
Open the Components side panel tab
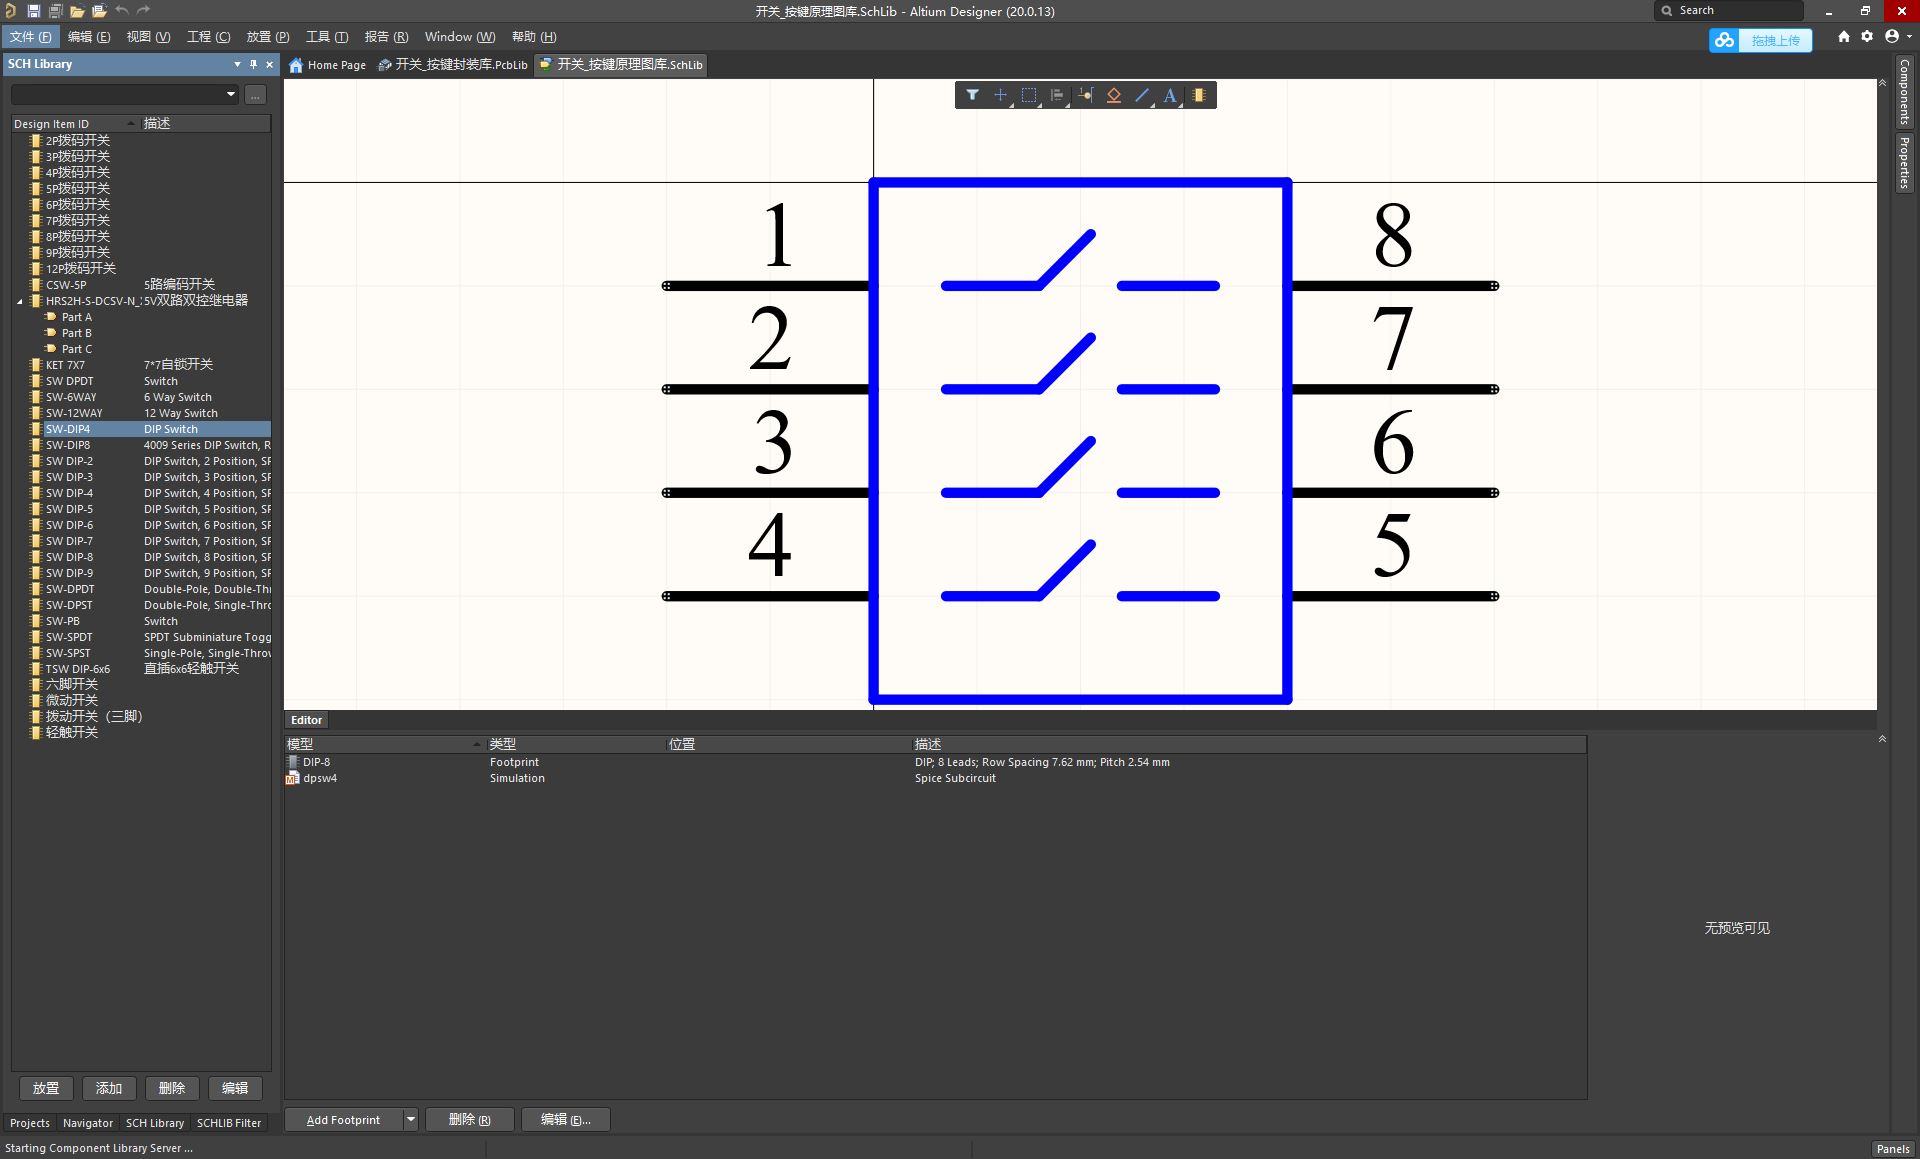[1904, 91]
